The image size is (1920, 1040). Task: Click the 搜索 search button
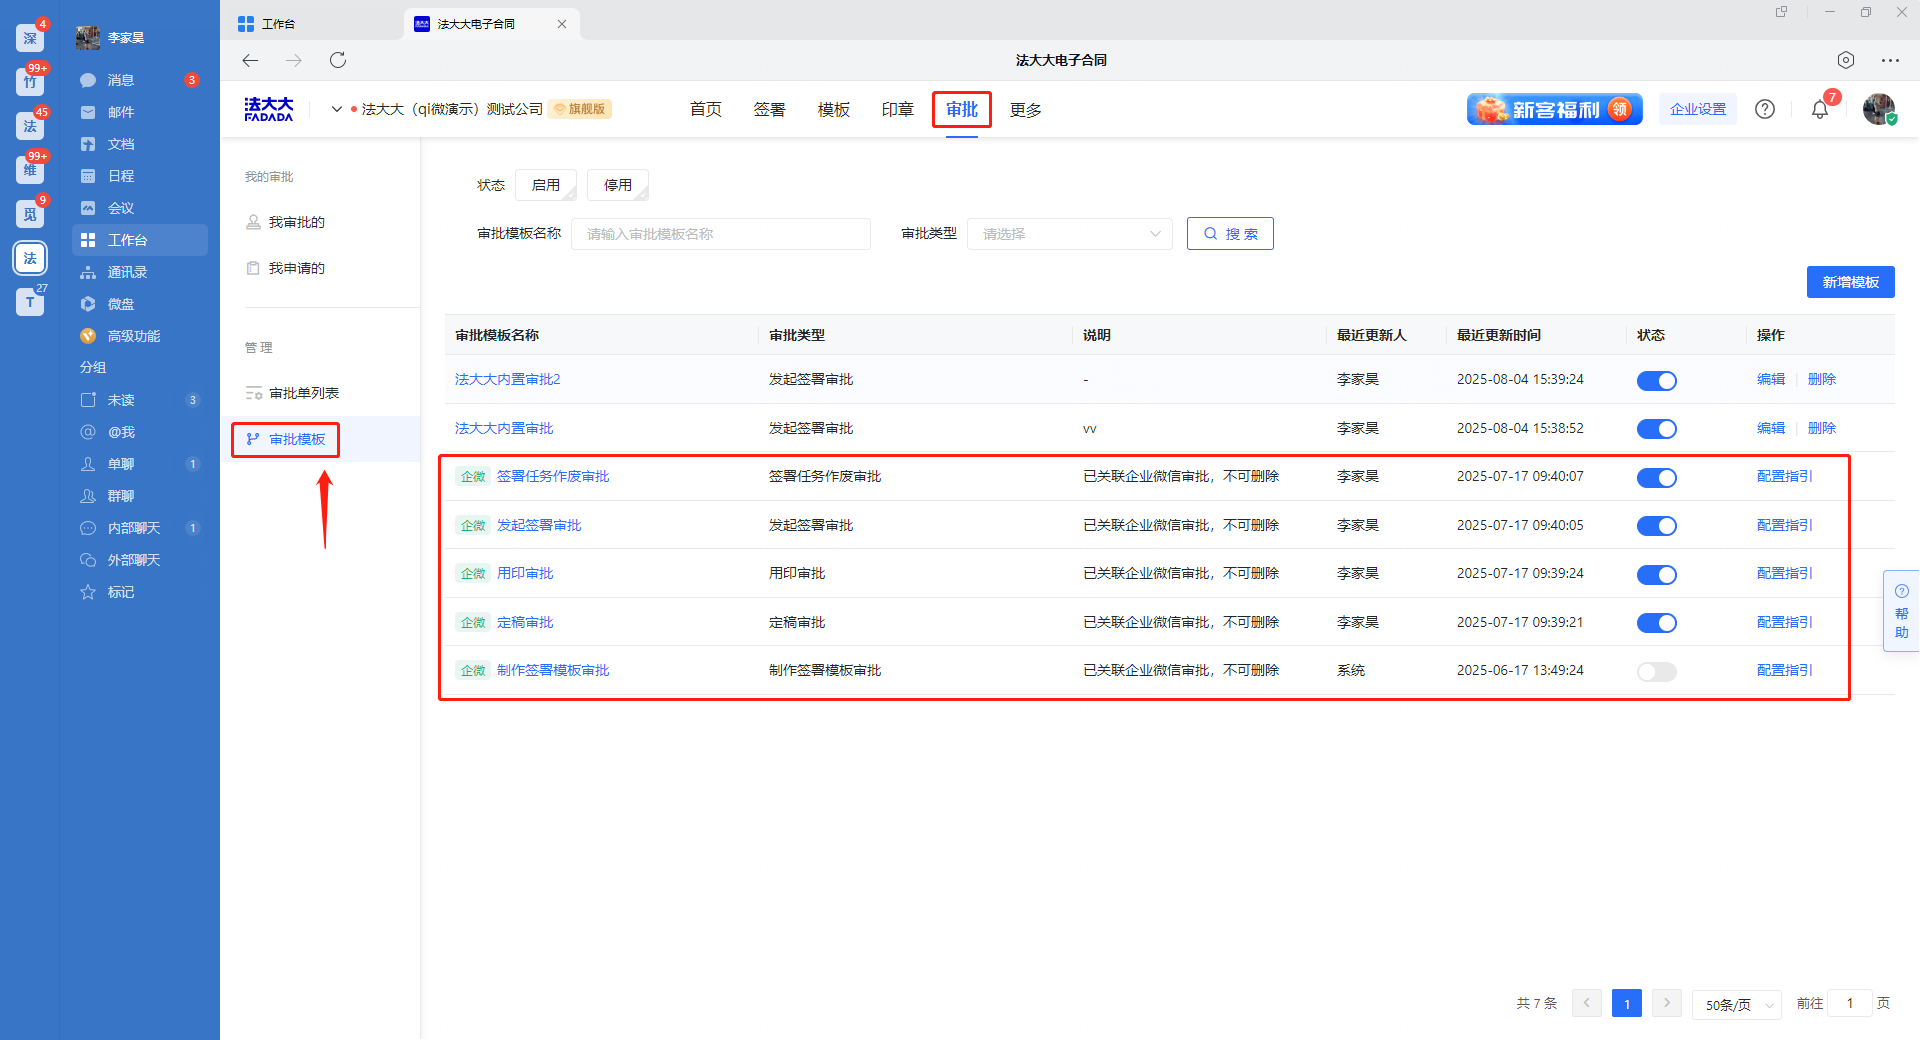[1230, 234]
